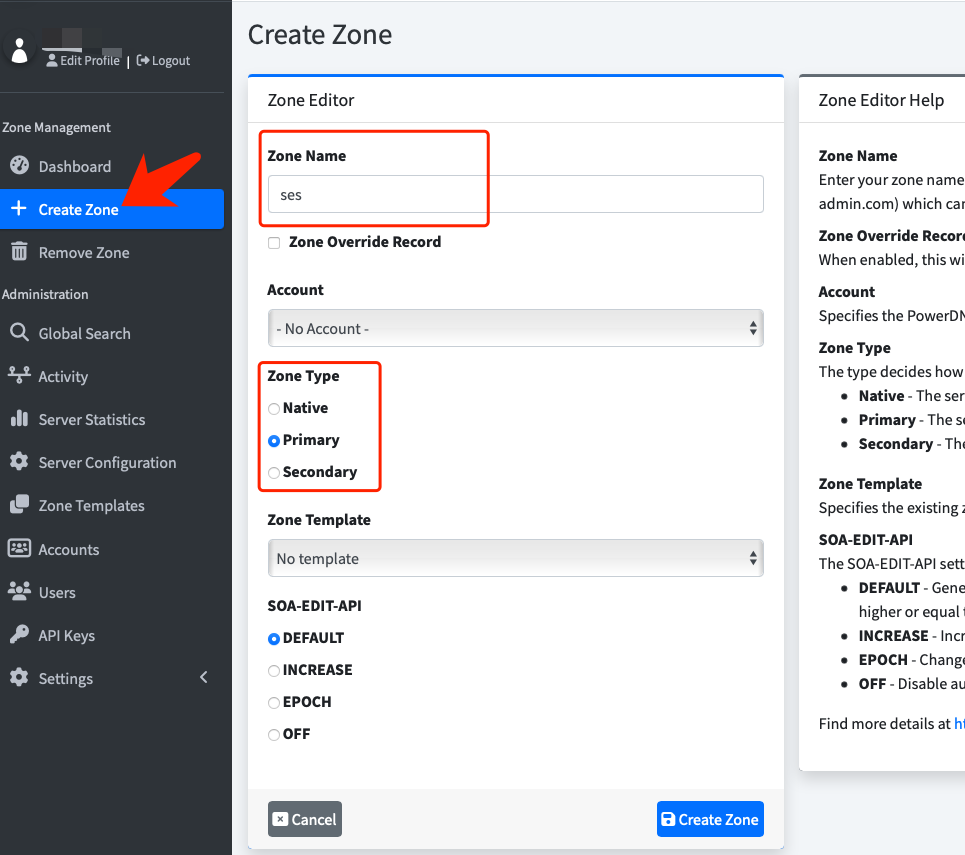The width and height of the screenshot is (965, 855).
Task: Open the Accounts menu item
Action: 68,549
